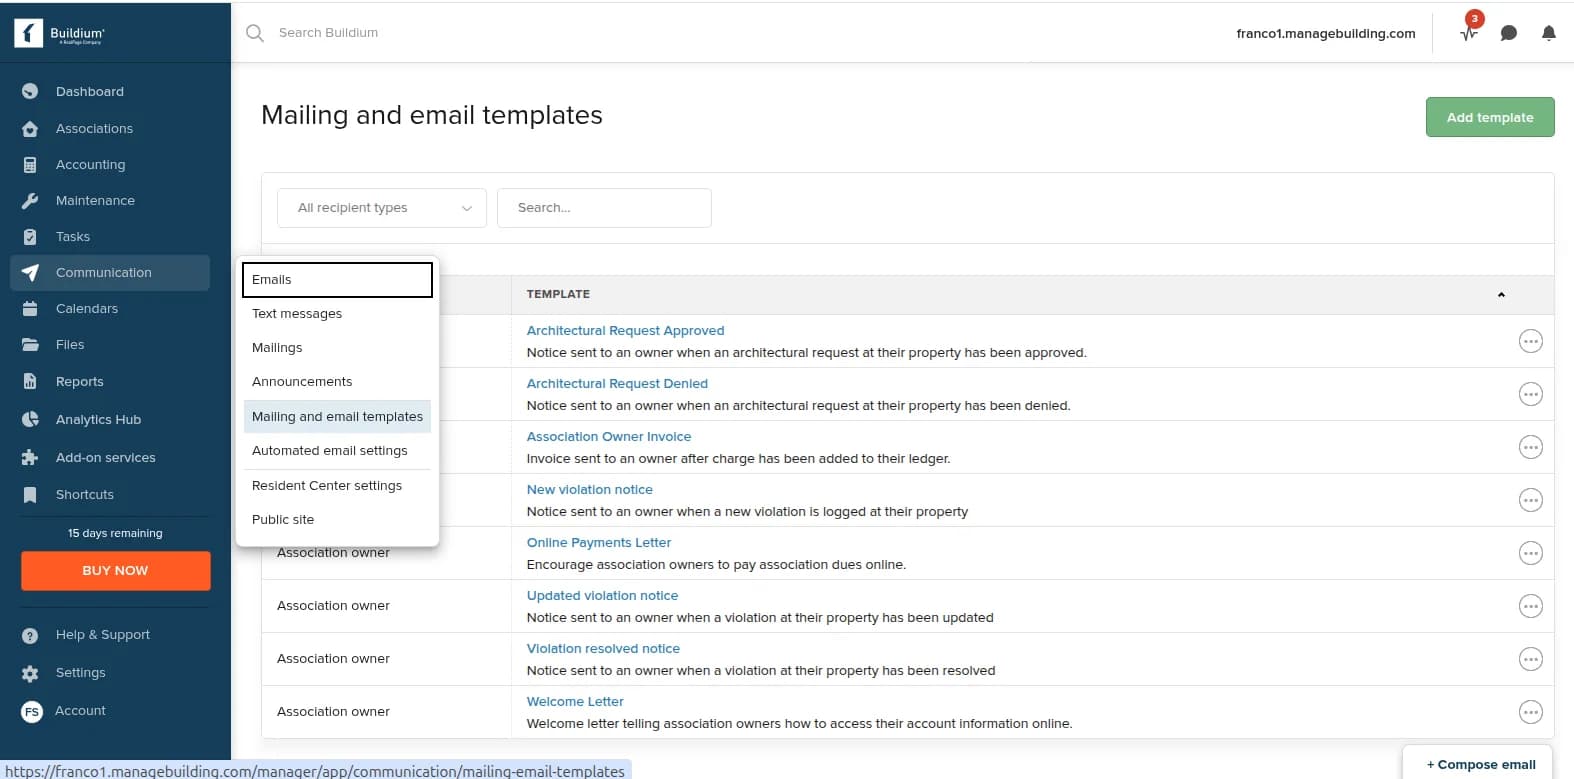Click the Mailing and email templates heading

coord(432,116)
